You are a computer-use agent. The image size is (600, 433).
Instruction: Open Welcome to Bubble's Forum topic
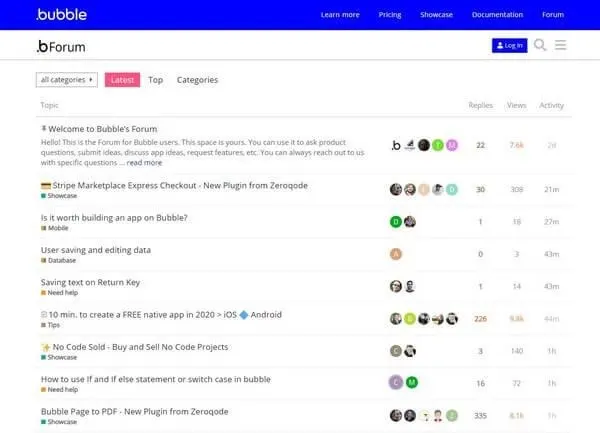[103, 129]
